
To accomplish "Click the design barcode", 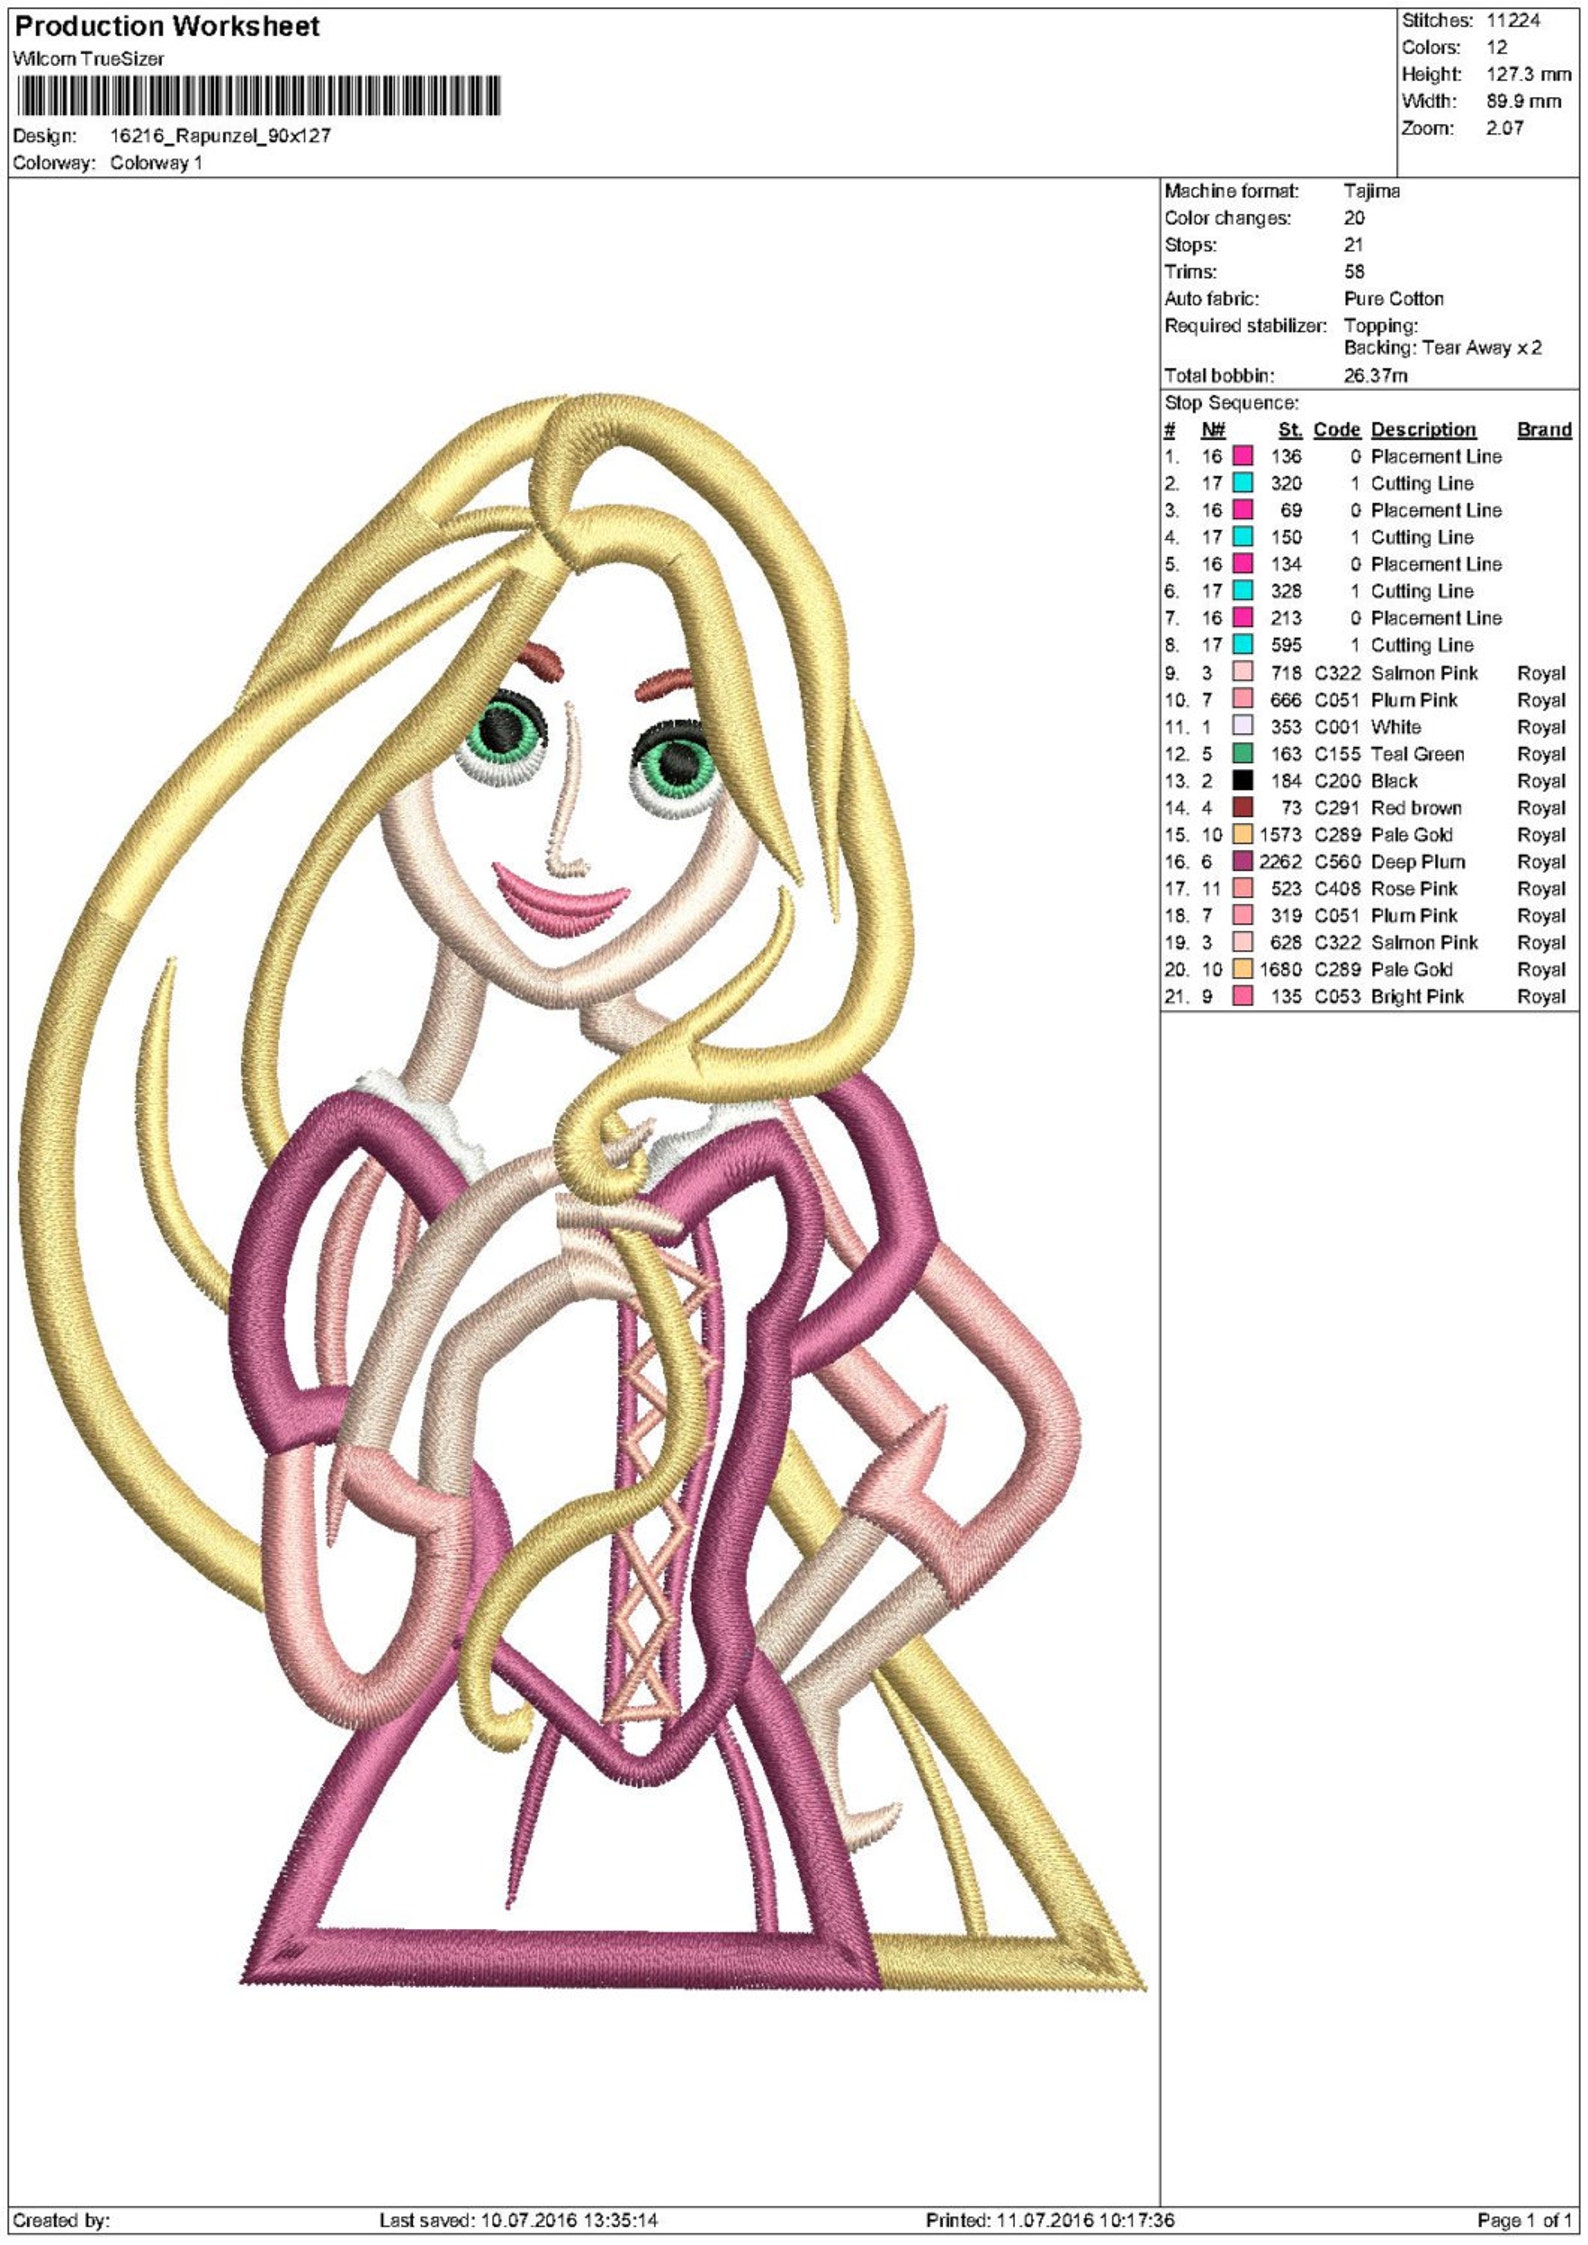I will (258, 97).
